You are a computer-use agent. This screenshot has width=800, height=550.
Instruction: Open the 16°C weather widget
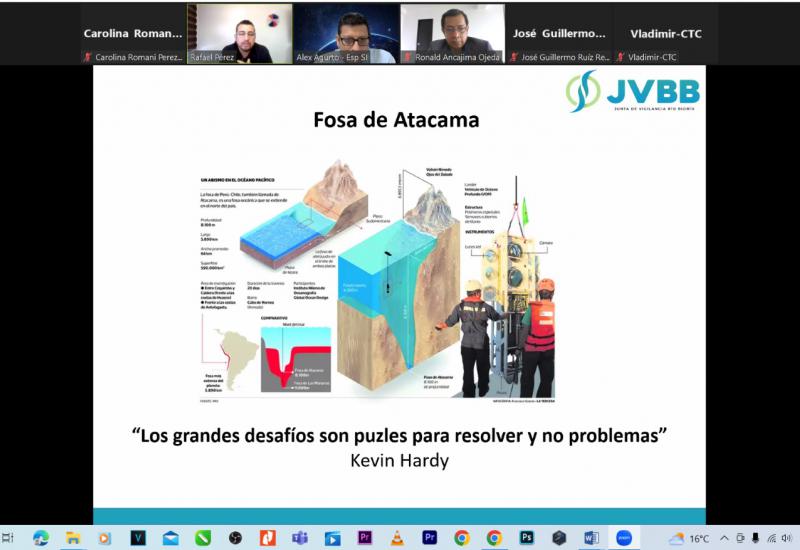tap(690, 538)
